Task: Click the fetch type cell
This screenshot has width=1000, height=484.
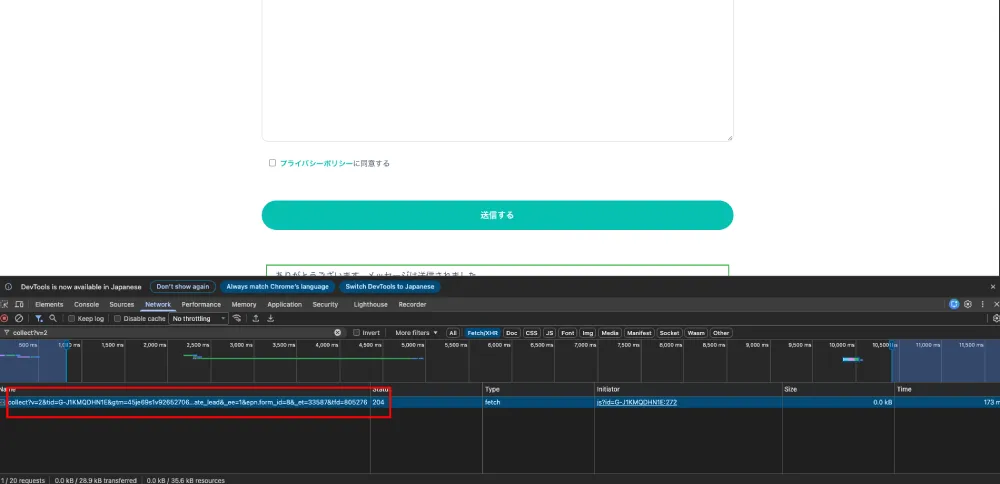Action: point(538,402)
